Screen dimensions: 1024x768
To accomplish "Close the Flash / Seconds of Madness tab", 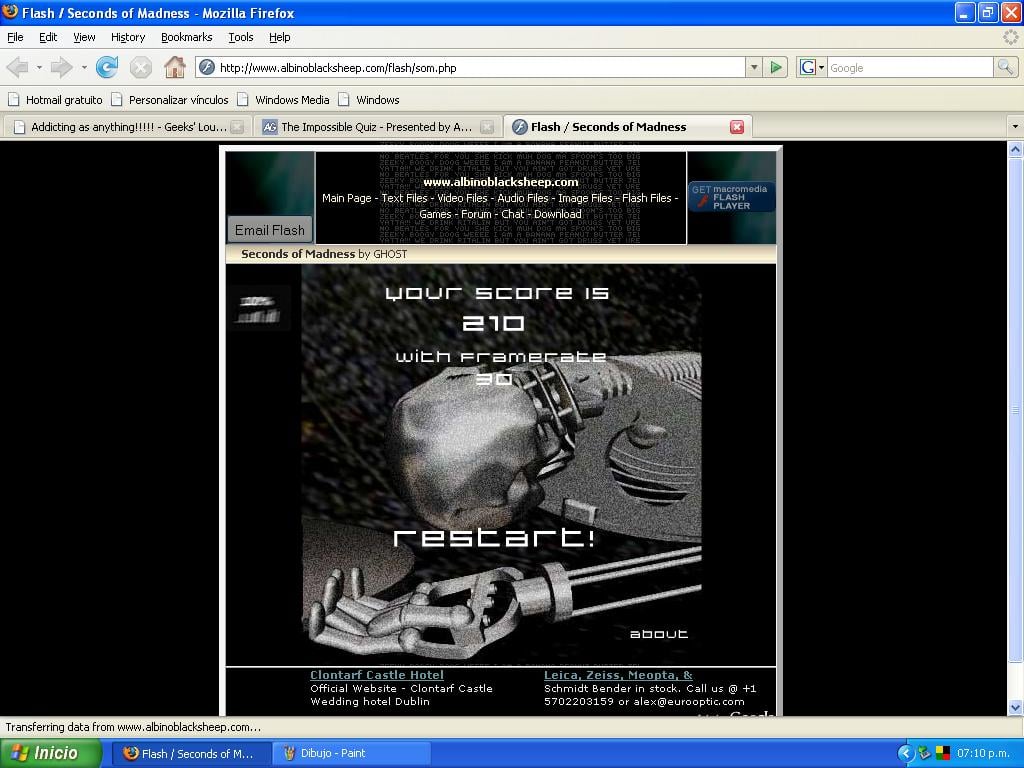I will click(x=737, y=127).
